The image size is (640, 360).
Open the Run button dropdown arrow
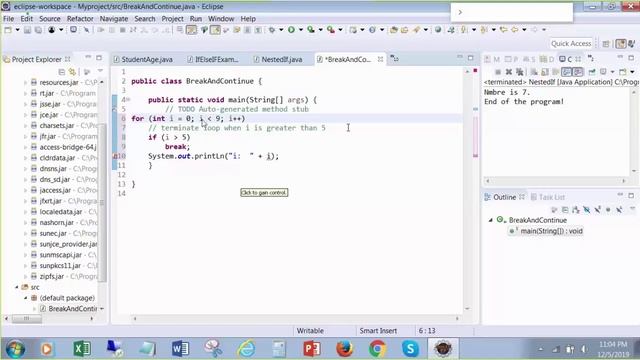pyautogui.click(x=301, y=30)
